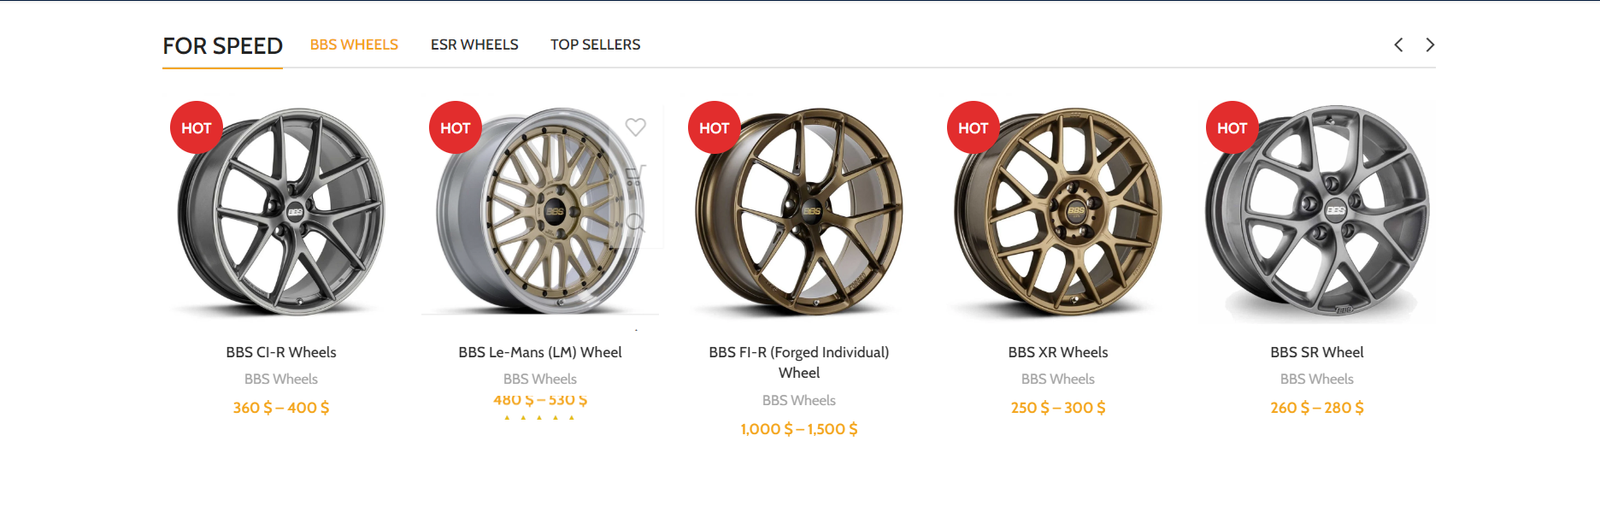Show next products with right arrow

click(1430, 45)
